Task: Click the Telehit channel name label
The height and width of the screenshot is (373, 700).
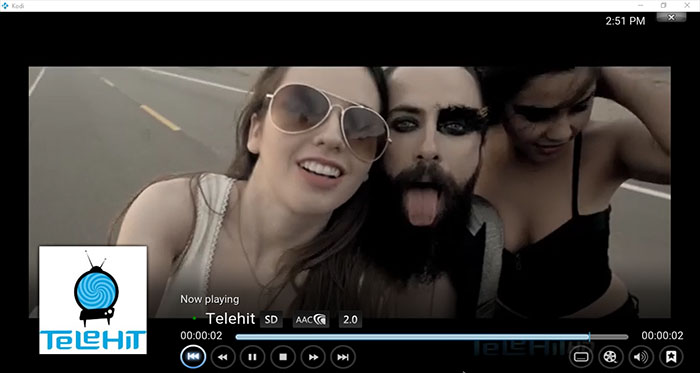Action: [230, 319]
